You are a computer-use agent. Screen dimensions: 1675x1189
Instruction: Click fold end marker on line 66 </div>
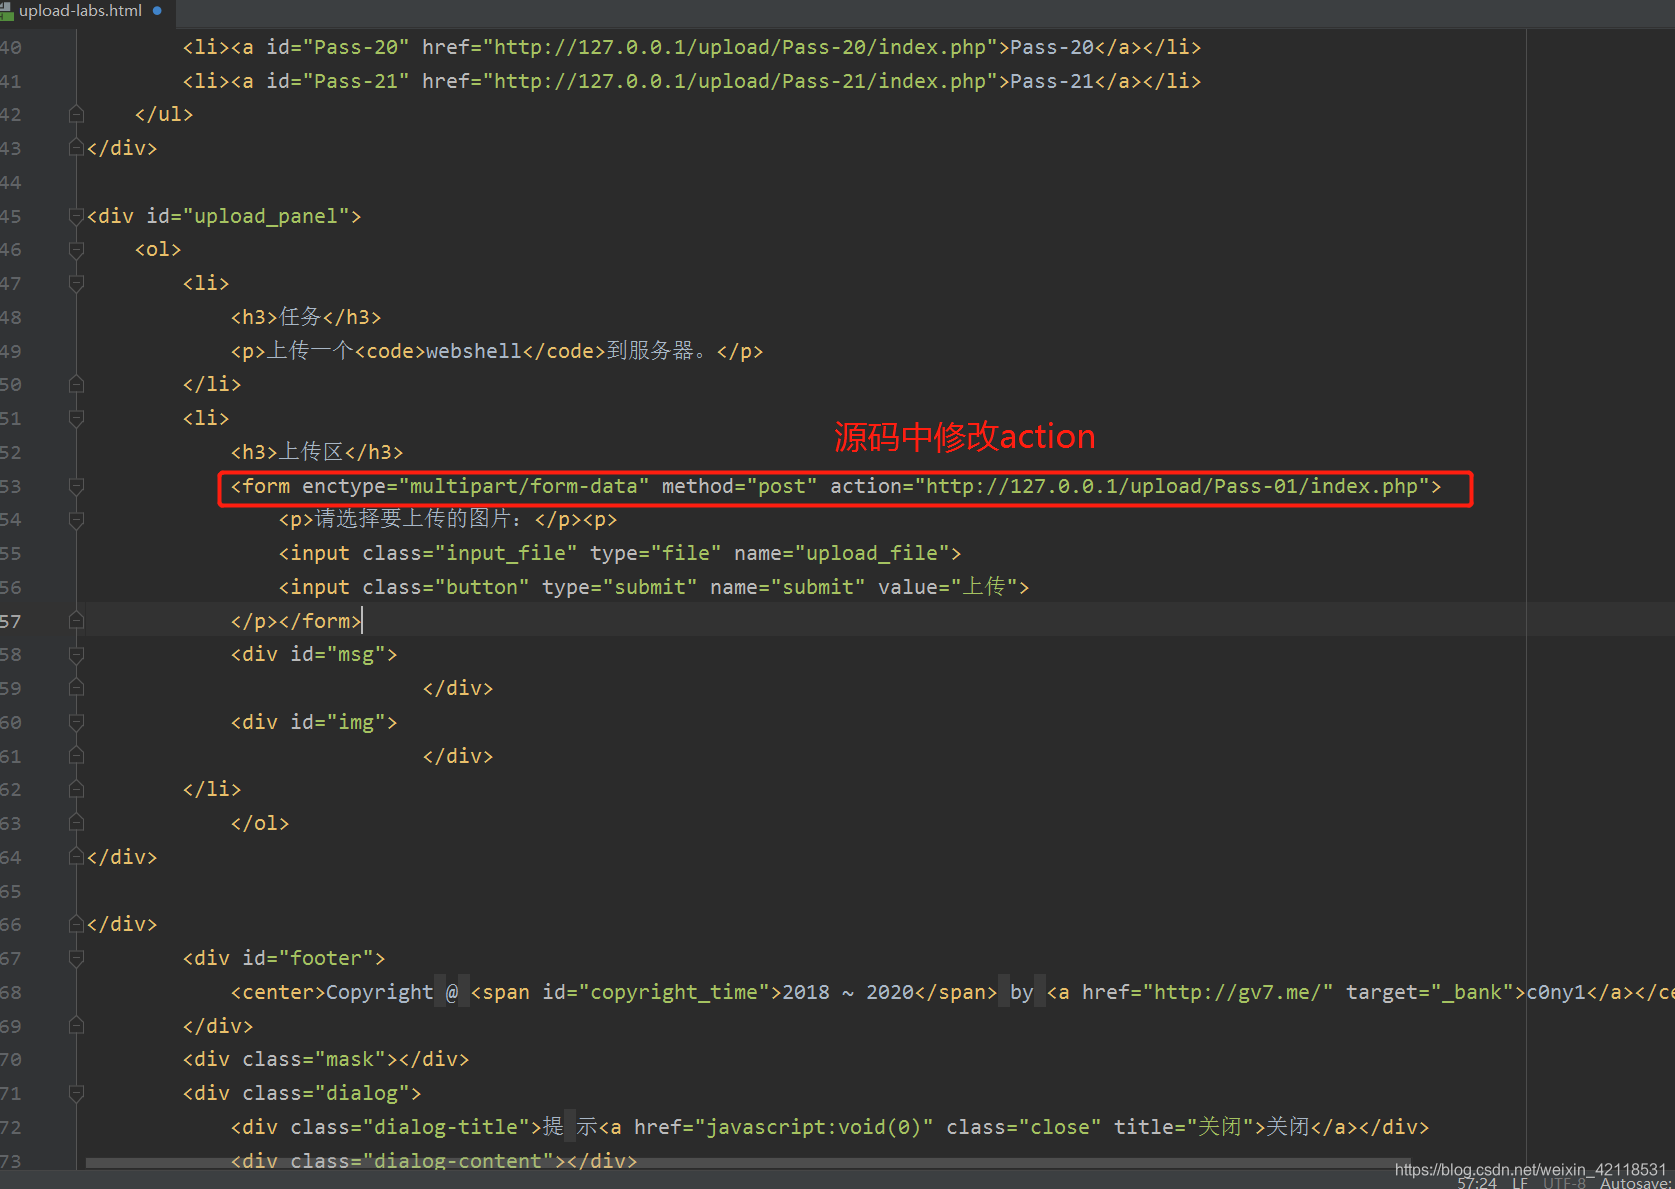click(x=76, y=924)
